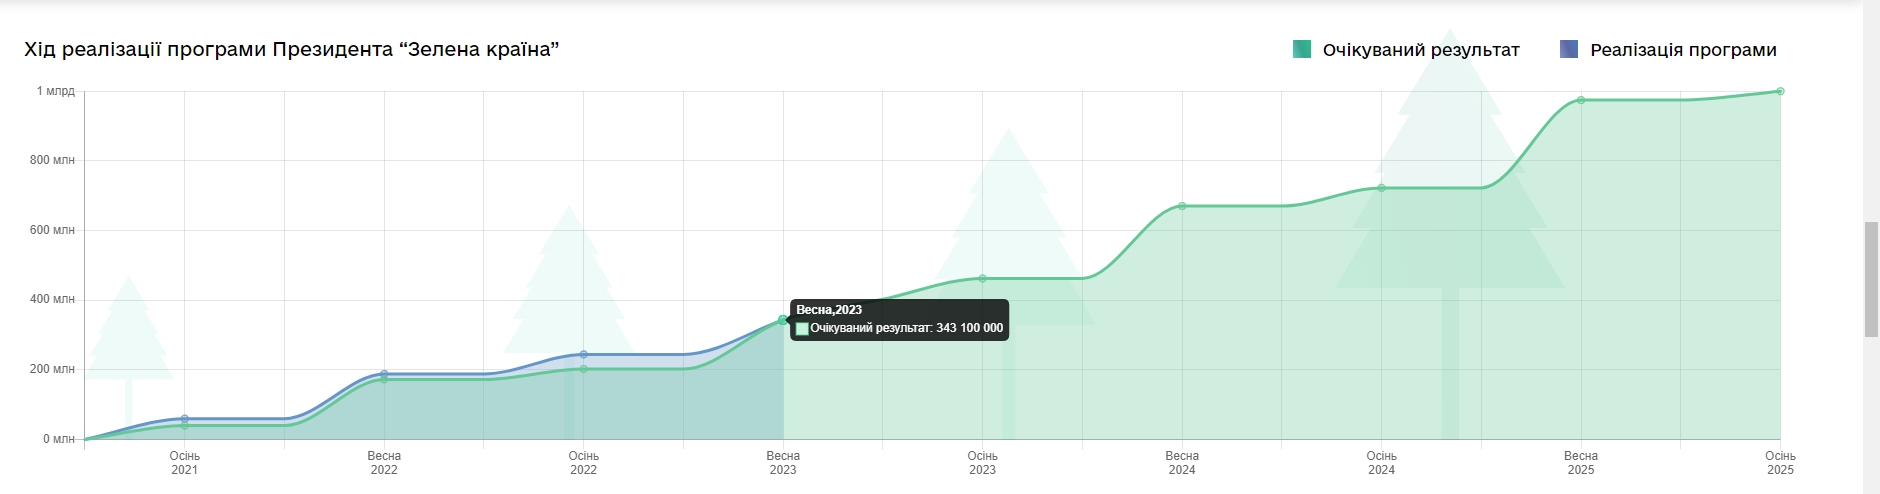
Task: Select the blue data point at Осінь 2021
Action: pyautogui.click(x=185, y=419)
